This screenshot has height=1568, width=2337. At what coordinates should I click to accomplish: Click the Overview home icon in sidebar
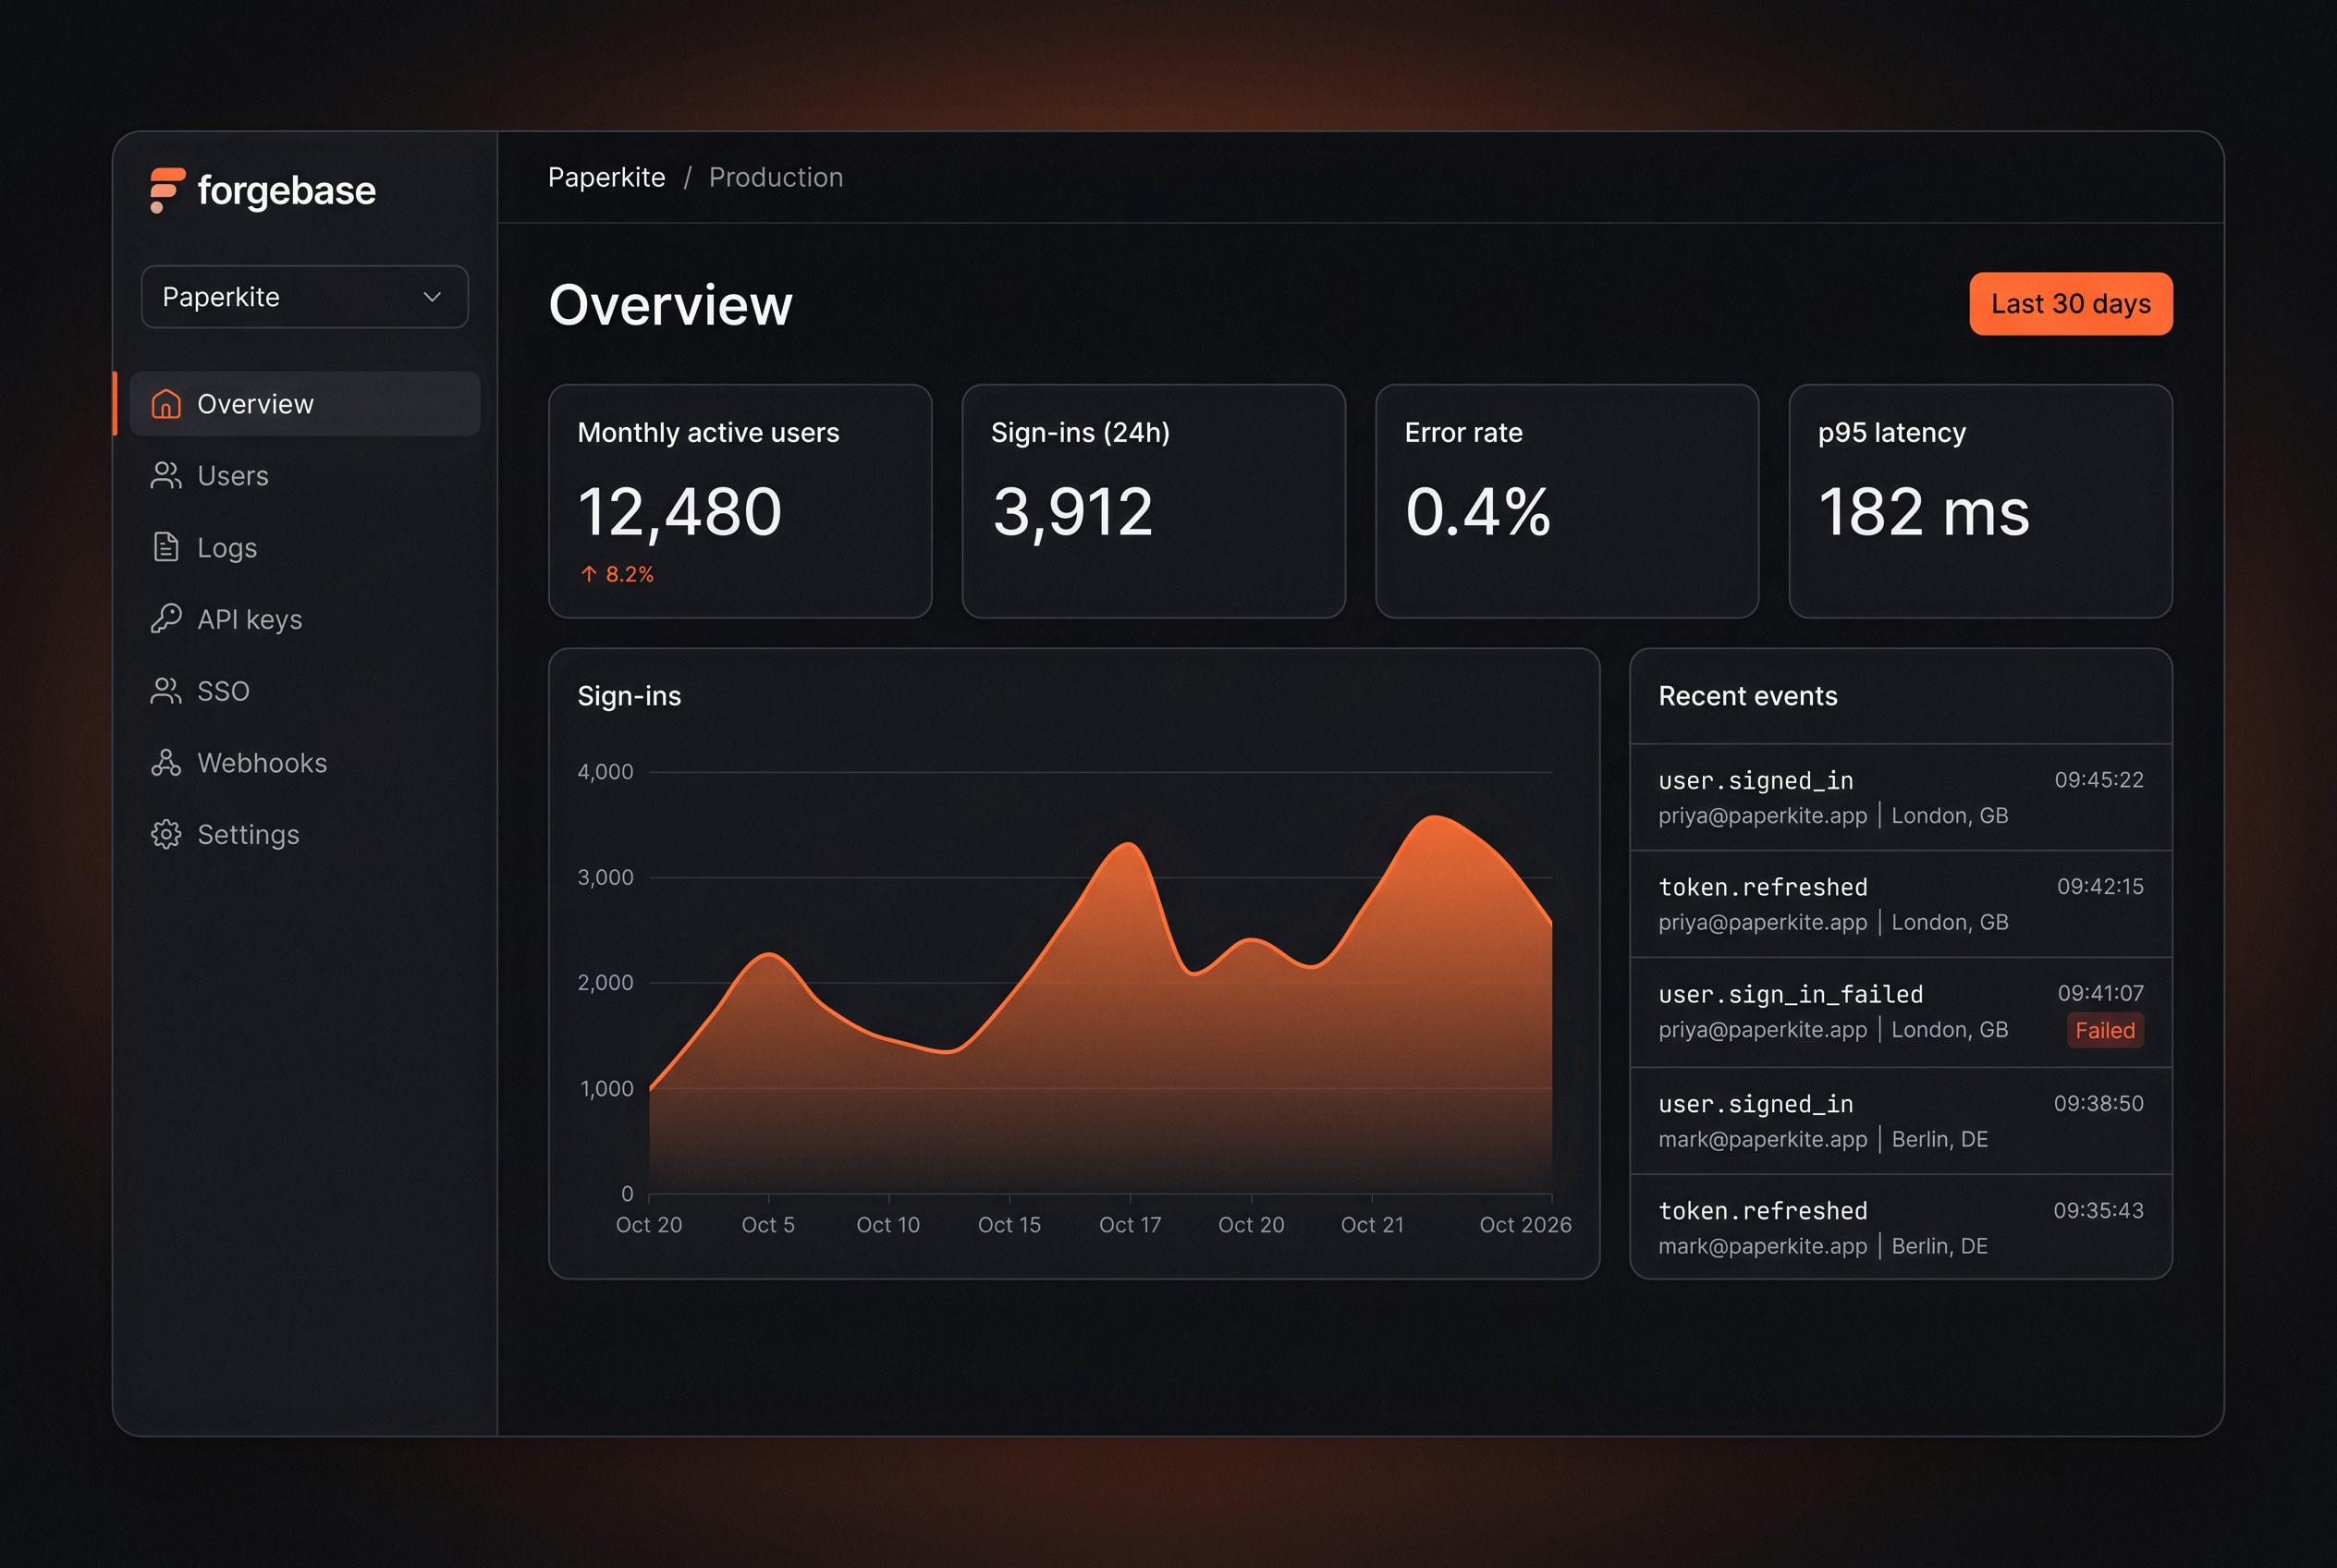[166, 404]
